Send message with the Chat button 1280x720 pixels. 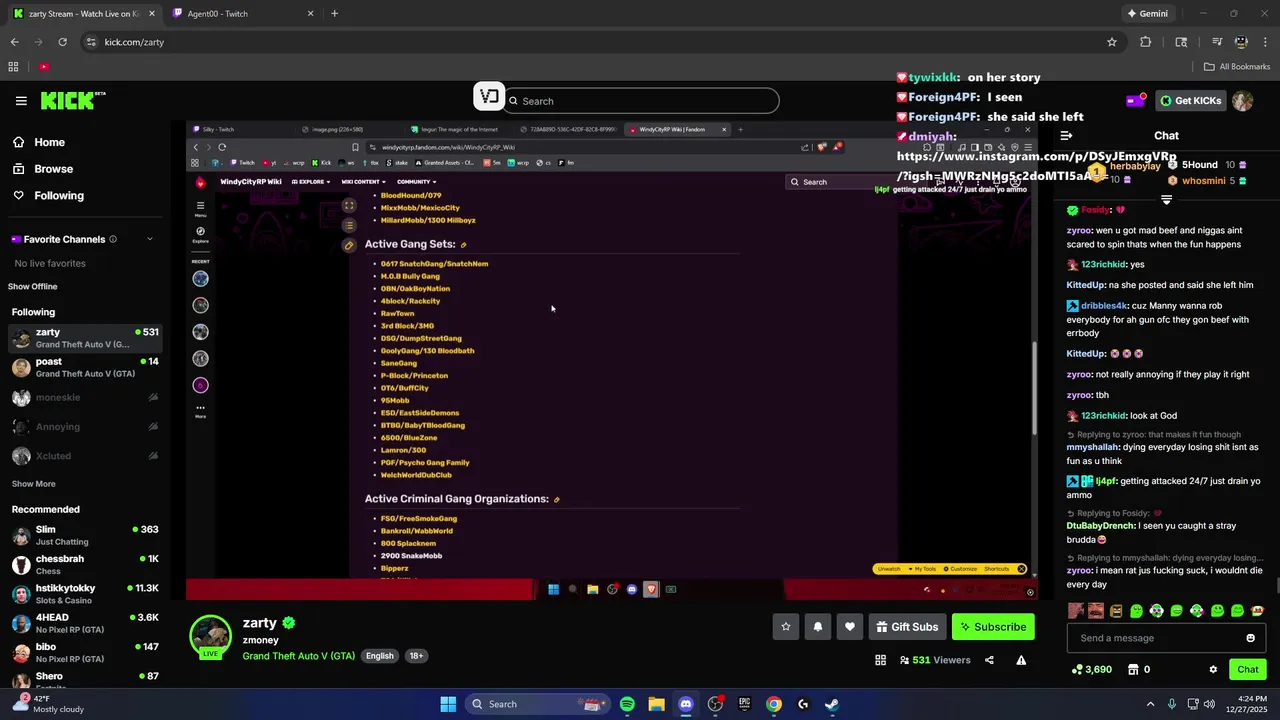tap(1248, 669)
